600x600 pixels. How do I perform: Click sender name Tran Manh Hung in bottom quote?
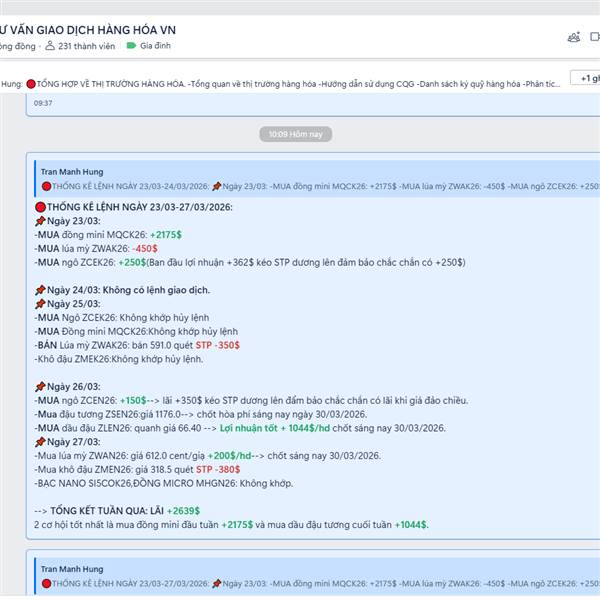(72, 569)
